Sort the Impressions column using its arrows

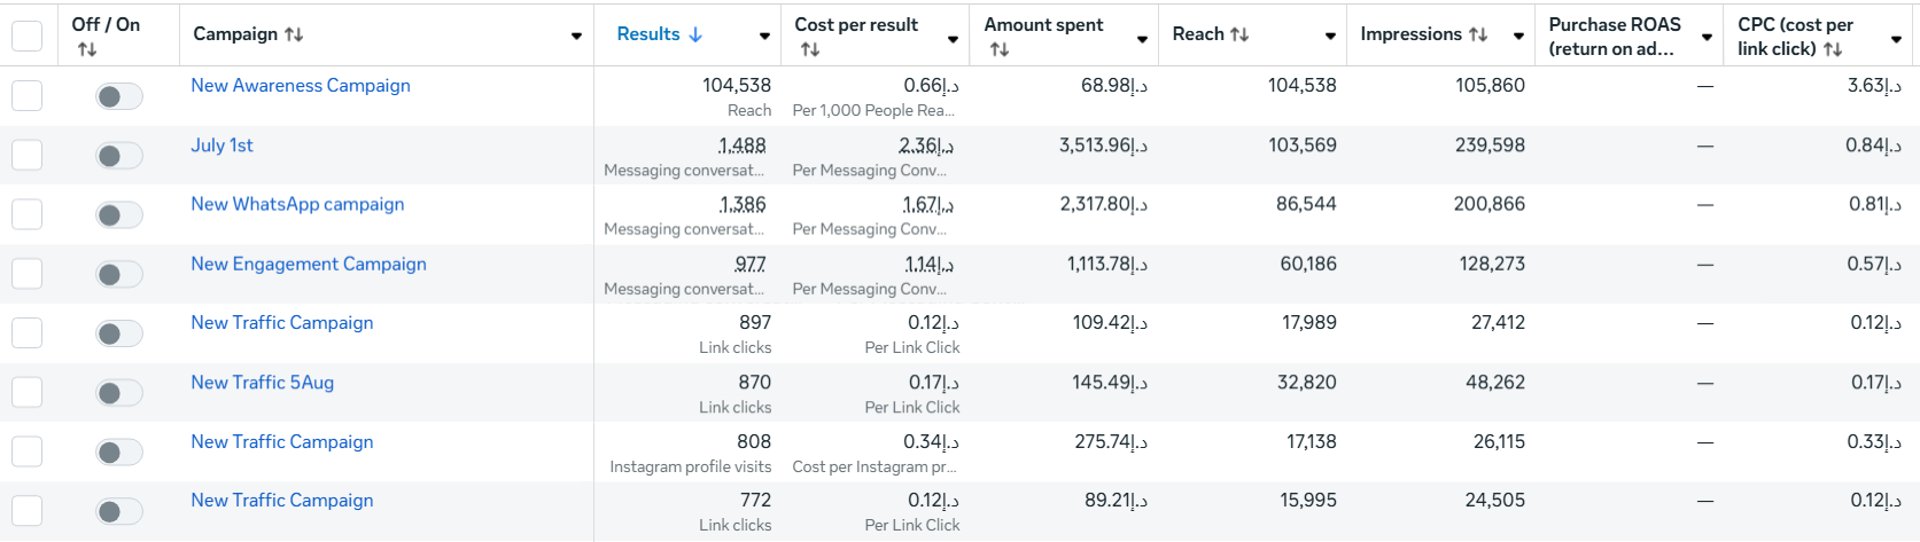click(x=1478, y=35)
